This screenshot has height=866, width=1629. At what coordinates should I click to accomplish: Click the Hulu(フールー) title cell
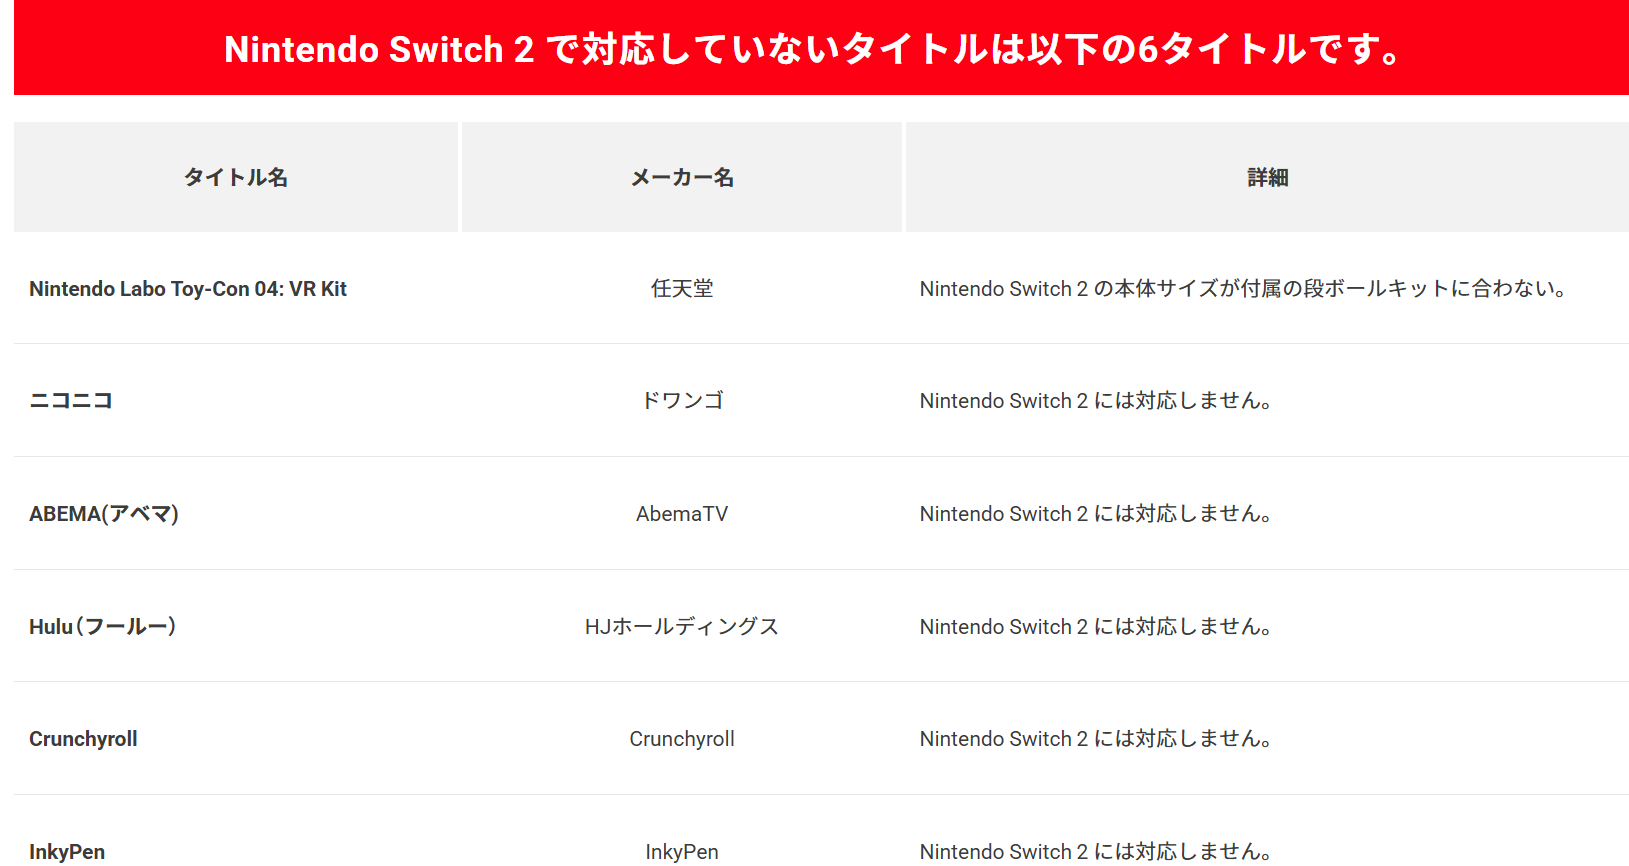(103, 627)
